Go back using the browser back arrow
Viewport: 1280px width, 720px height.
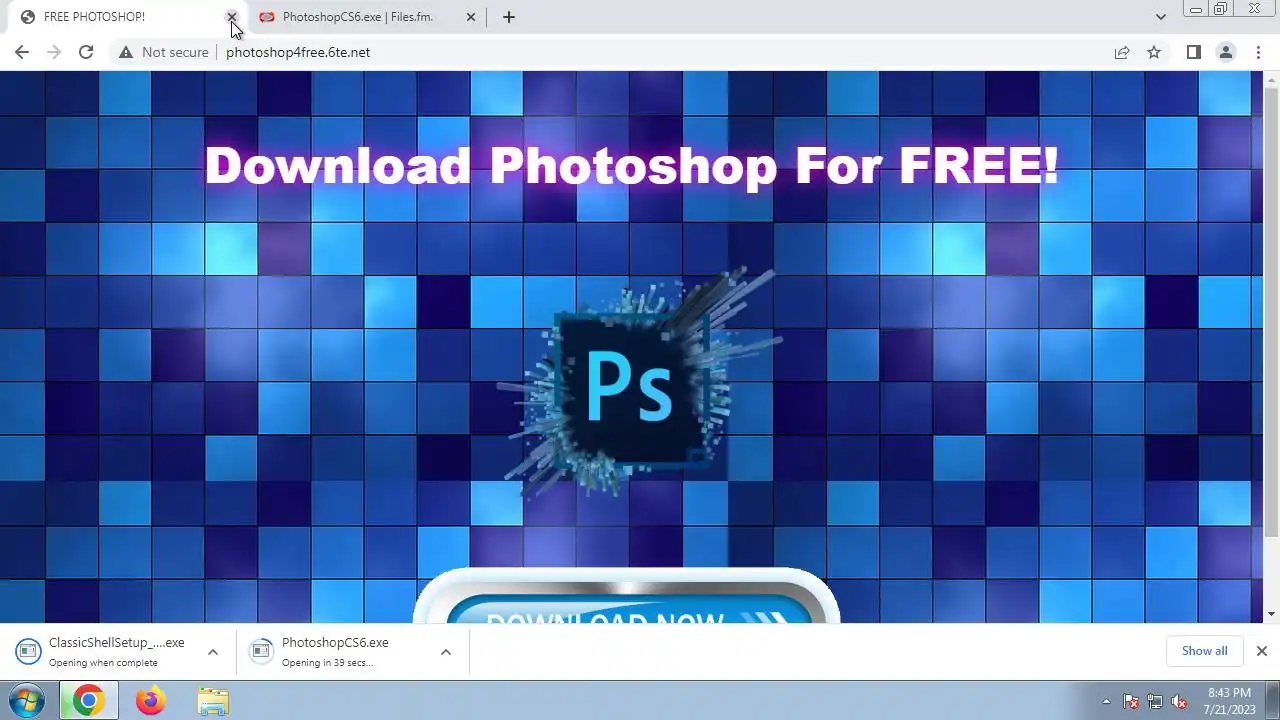[22, 52]
